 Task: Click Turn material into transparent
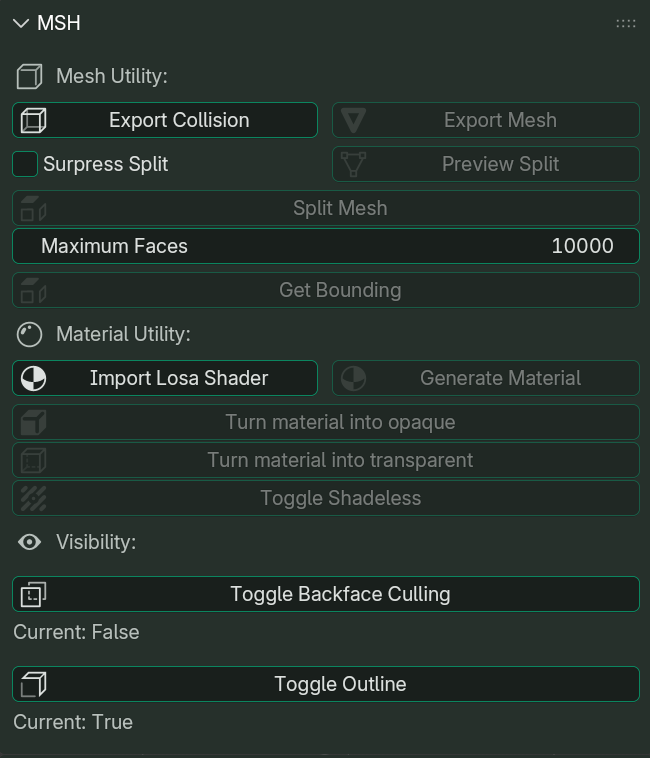(326, 460)
